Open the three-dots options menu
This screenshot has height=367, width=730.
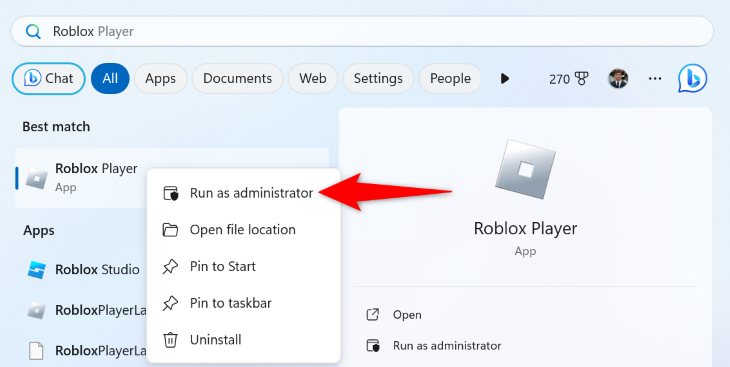point(655,79)
